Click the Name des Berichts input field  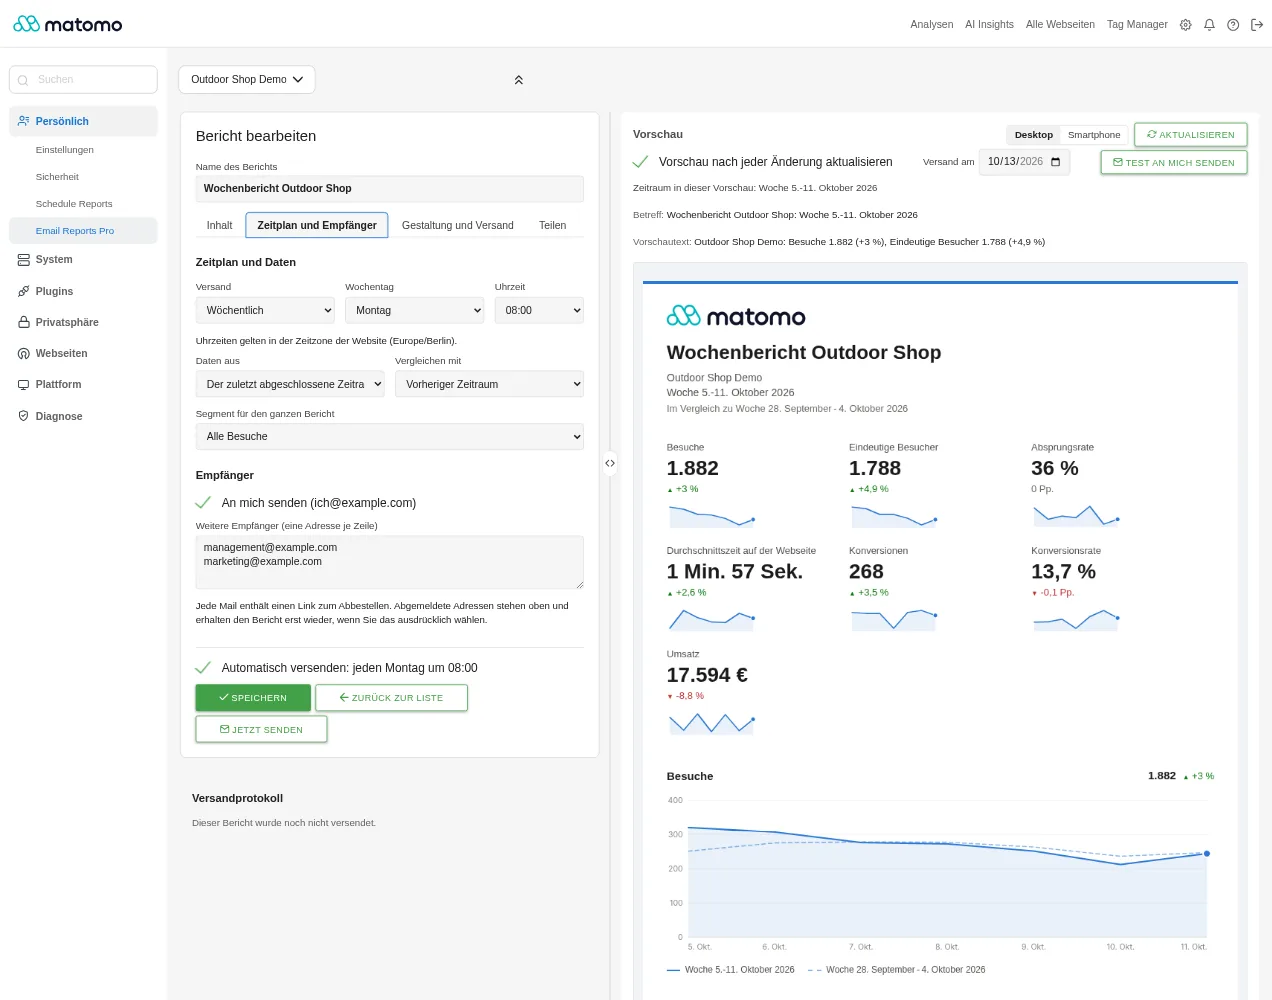coord(390,188)
